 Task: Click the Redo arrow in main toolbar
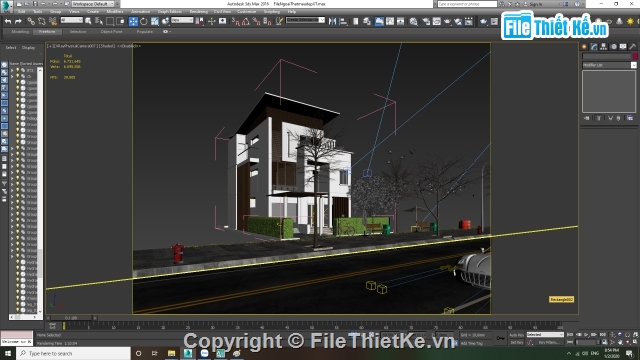click(x=18, y=21)
